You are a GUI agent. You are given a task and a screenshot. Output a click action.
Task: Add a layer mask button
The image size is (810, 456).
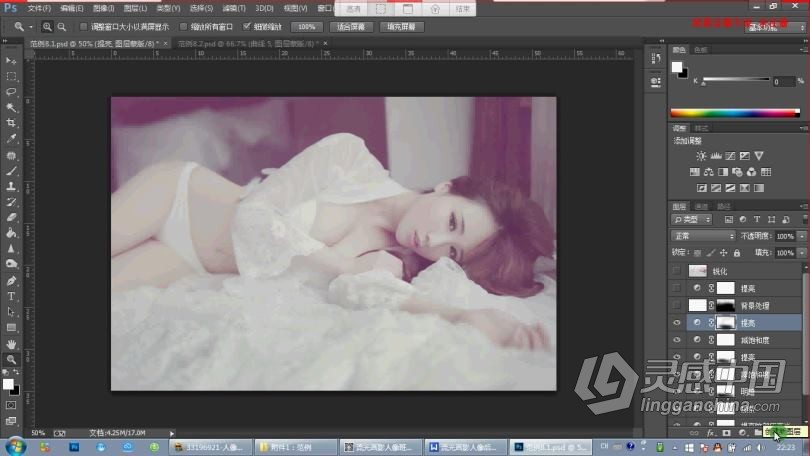click(x=726, y=433)
